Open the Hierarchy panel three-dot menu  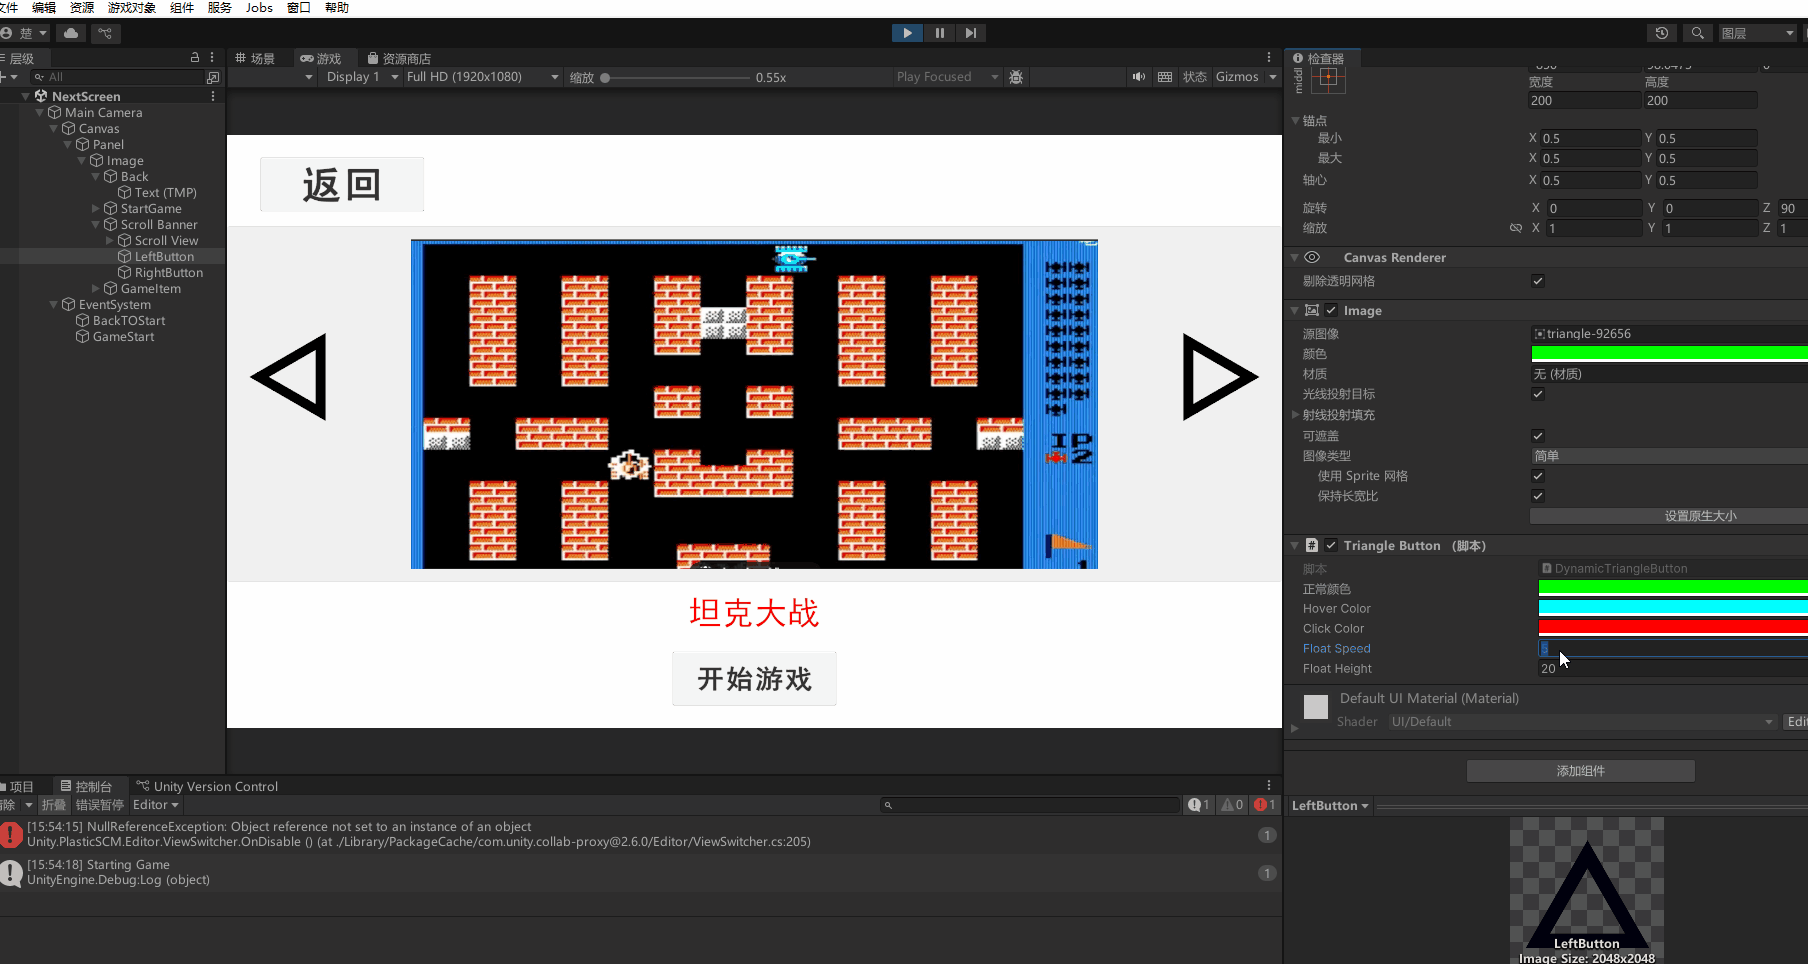tap(212, 58)
